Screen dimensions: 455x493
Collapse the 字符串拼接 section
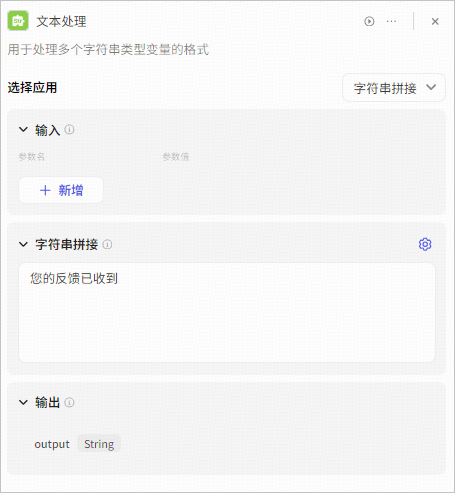tap(23, 244)
